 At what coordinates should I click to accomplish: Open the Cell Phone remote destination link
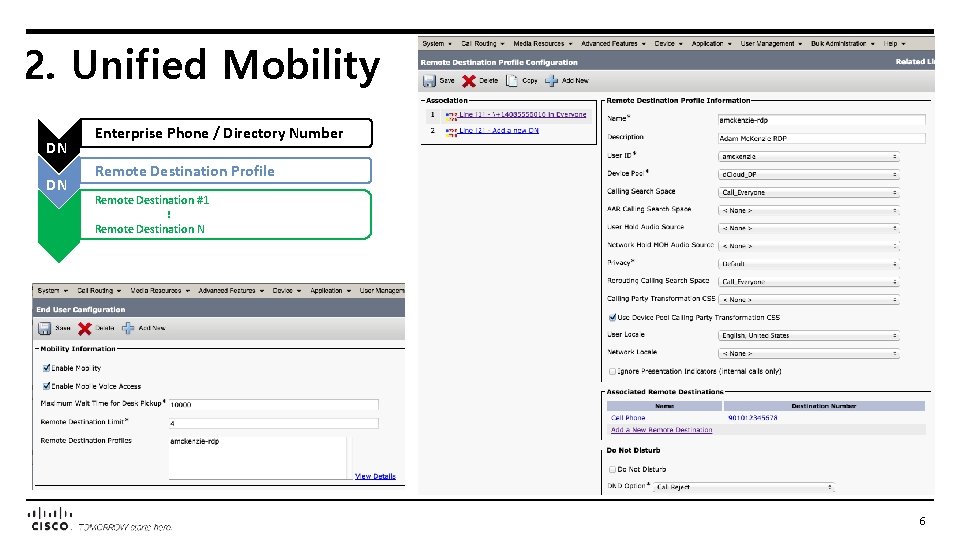click(628, 418)
